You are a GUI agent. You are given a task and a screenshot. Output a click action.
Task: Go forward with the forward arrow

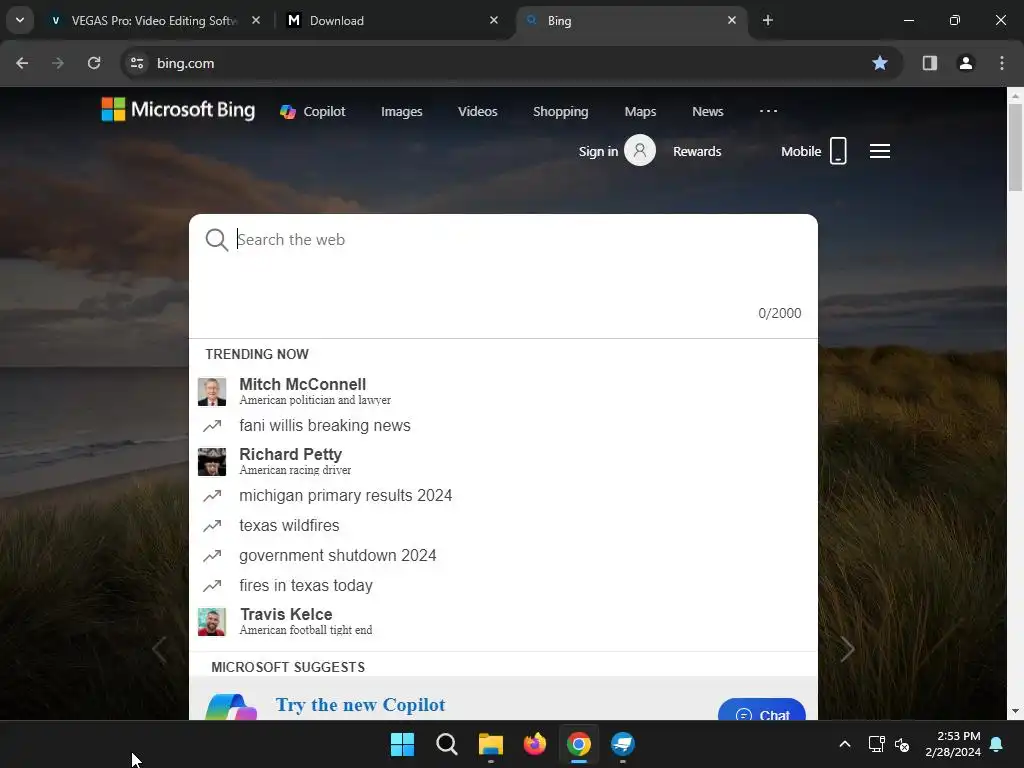(58, 63)
